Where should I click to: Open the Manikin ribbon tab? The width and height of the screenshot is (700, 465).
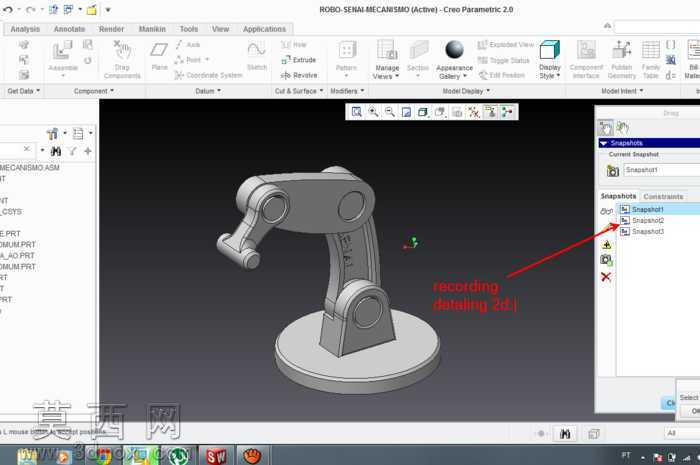coord(152,29)
